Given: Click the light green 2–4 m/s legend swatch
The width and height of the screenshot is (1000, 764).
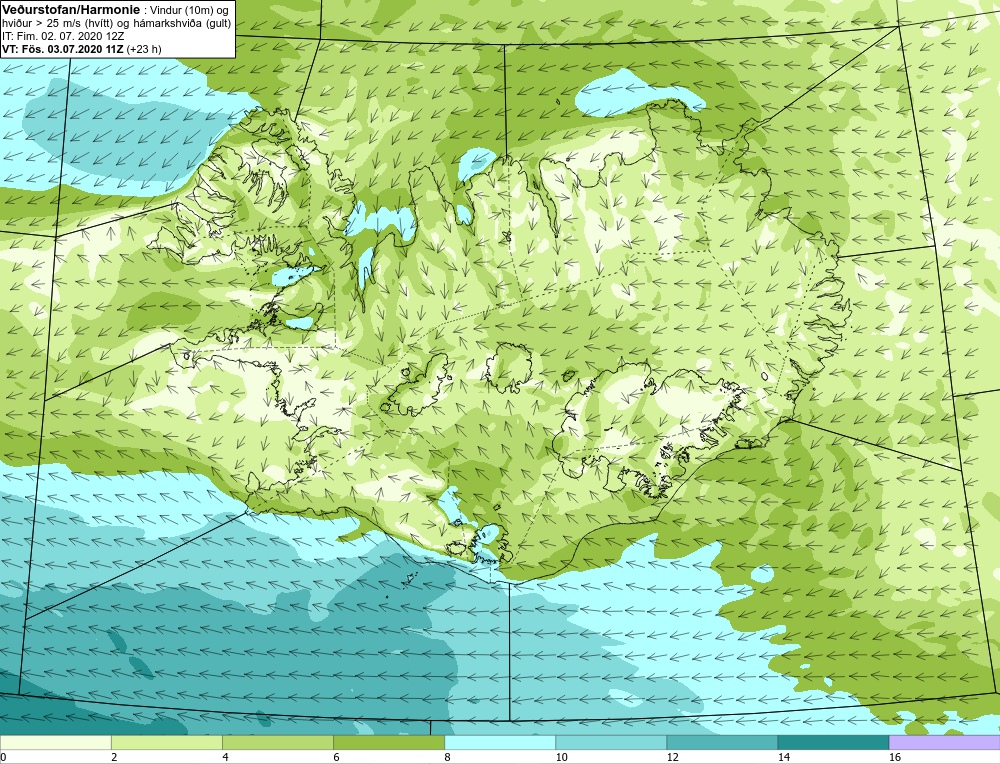Looking at the screenshot, I should coord(166,742).
